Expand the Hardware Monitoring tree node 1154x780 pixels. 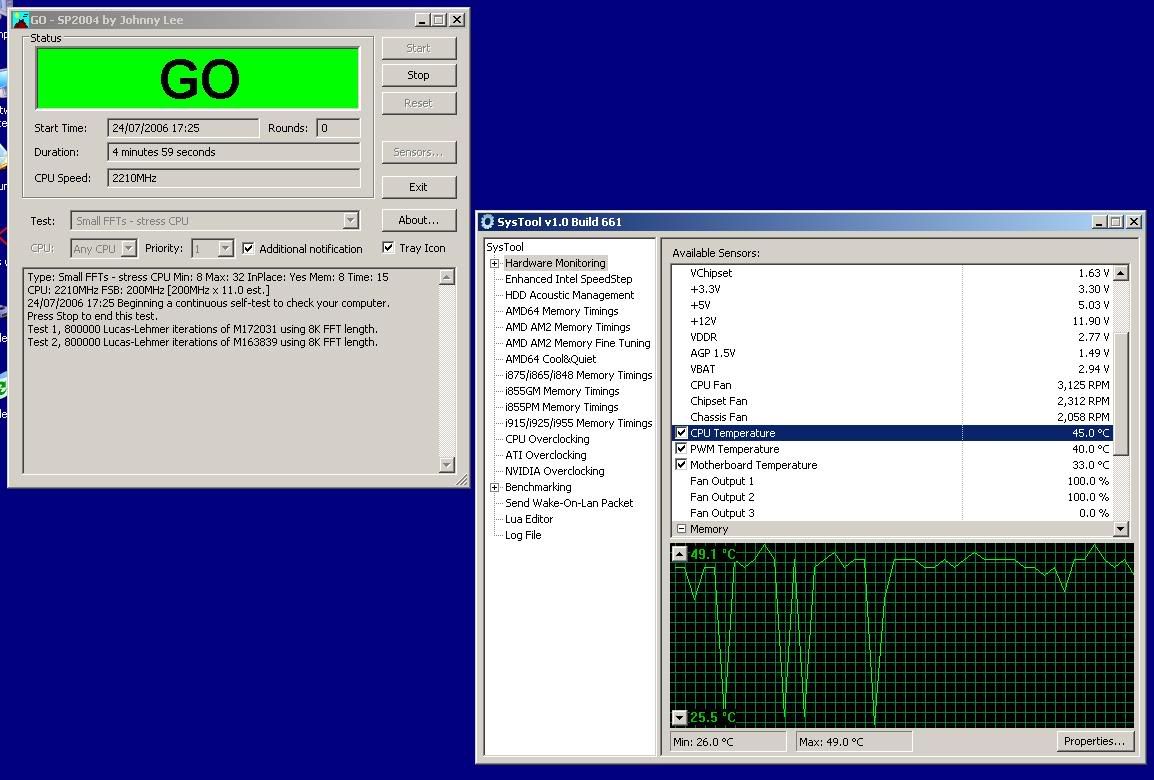493,263
